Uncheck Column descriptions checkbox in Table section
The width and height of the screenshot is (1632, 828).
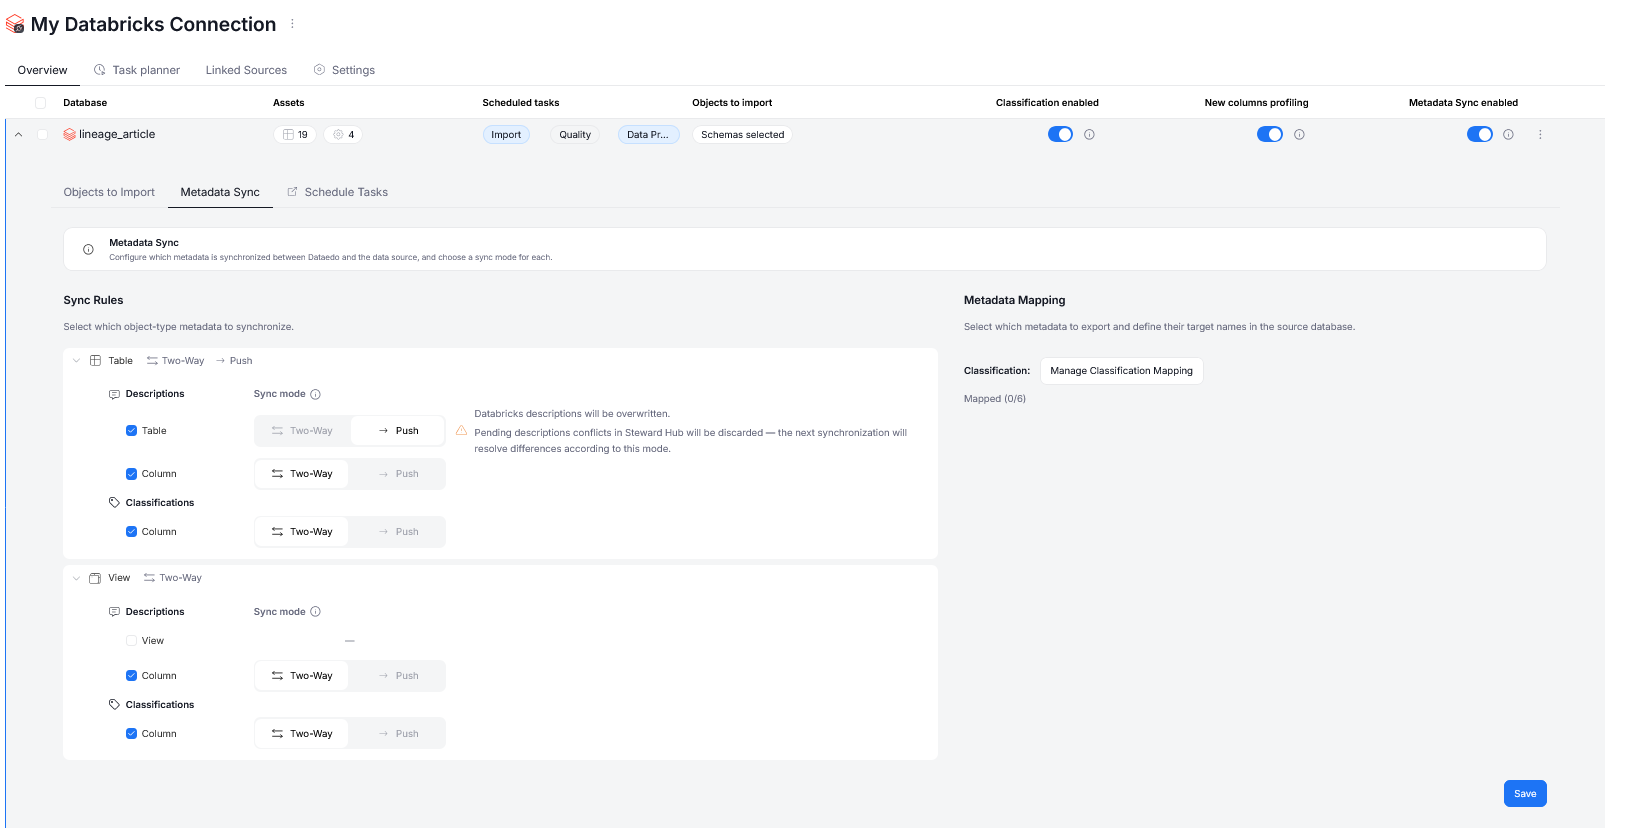pos(131,474)
